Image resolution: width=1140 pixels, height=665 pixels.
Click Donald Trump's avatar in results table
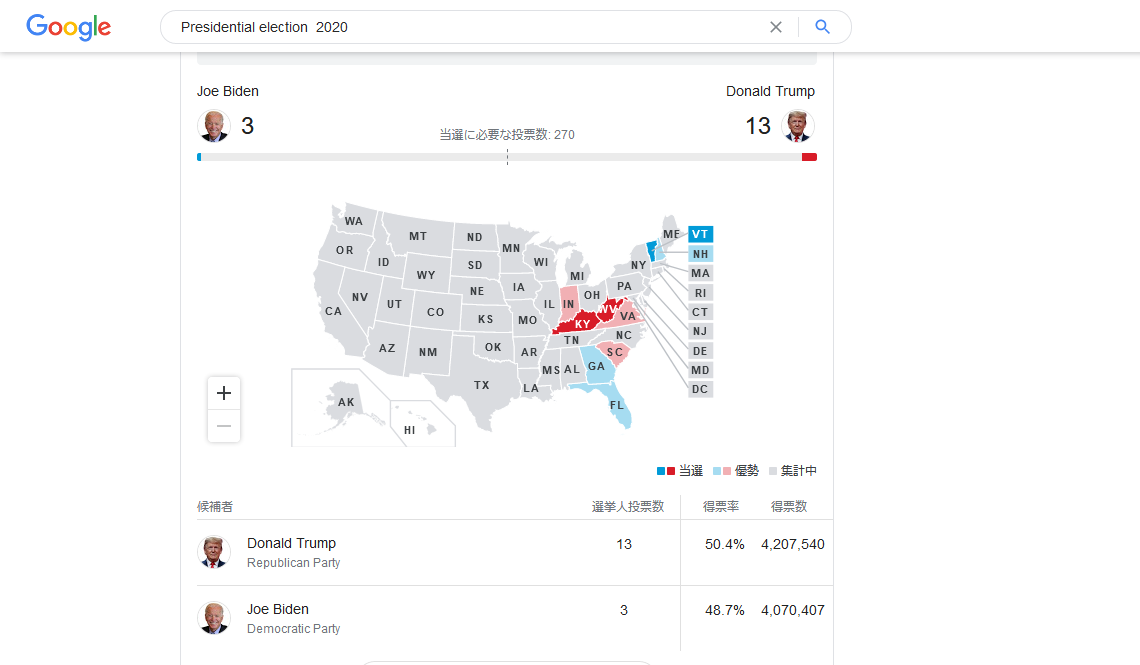(x=214, y=552)
